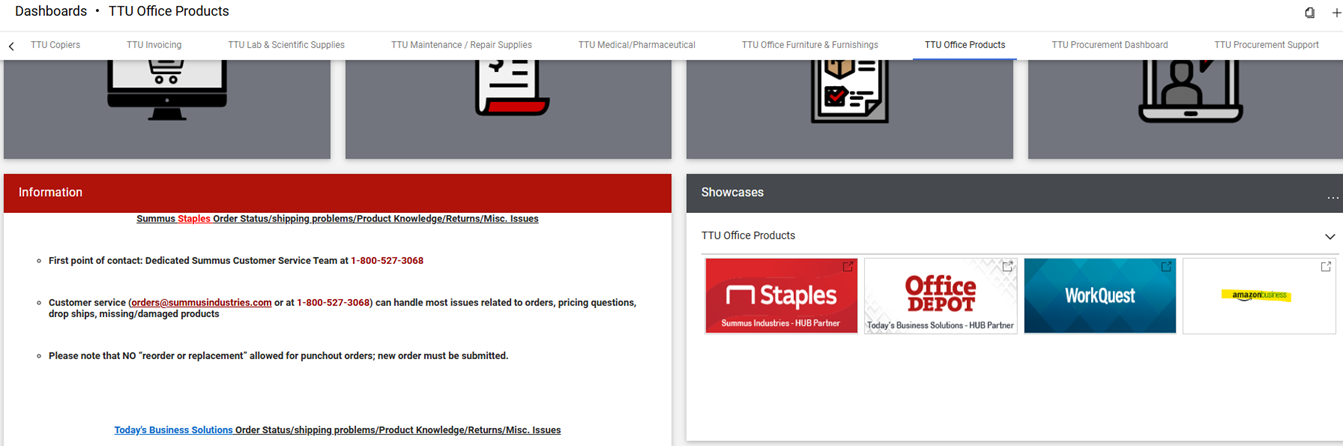1343x446 pixels.
Task: Launch the Office Depot punchout tile
Action: click(x=941, y=295)
